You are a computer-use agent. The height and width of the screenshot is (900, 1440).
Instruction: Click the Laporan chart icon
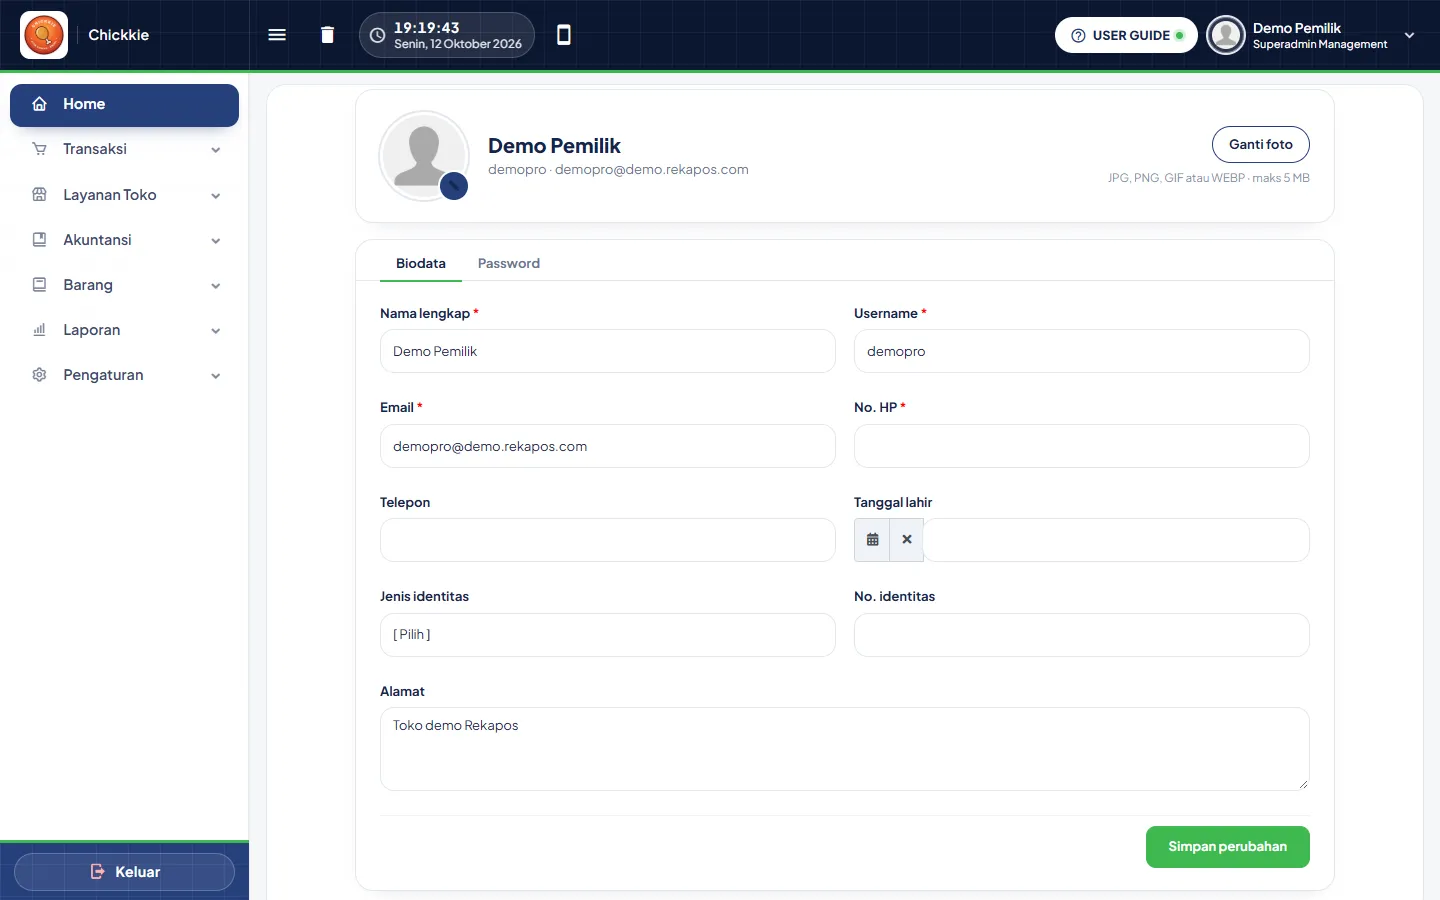[40, 330]
